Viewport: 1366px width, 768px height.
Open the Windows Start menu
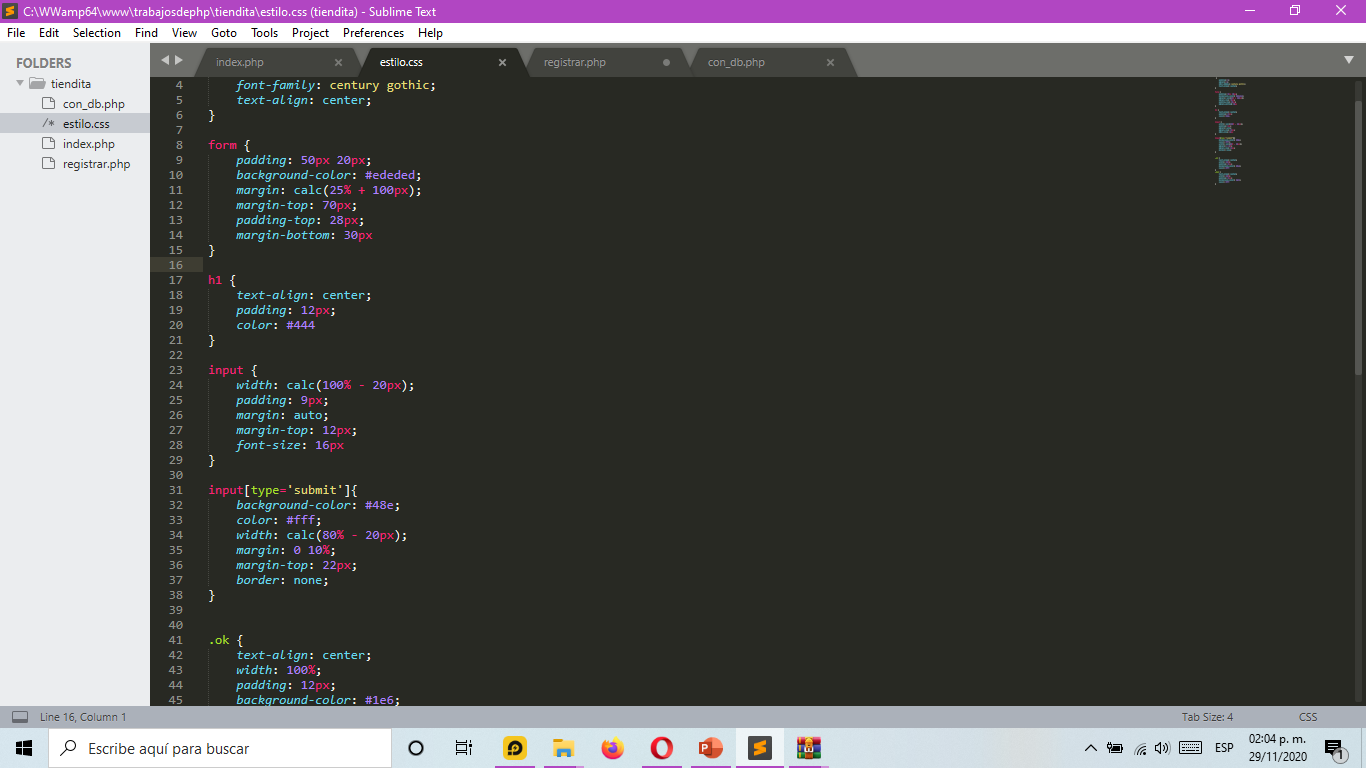(24, 748)
